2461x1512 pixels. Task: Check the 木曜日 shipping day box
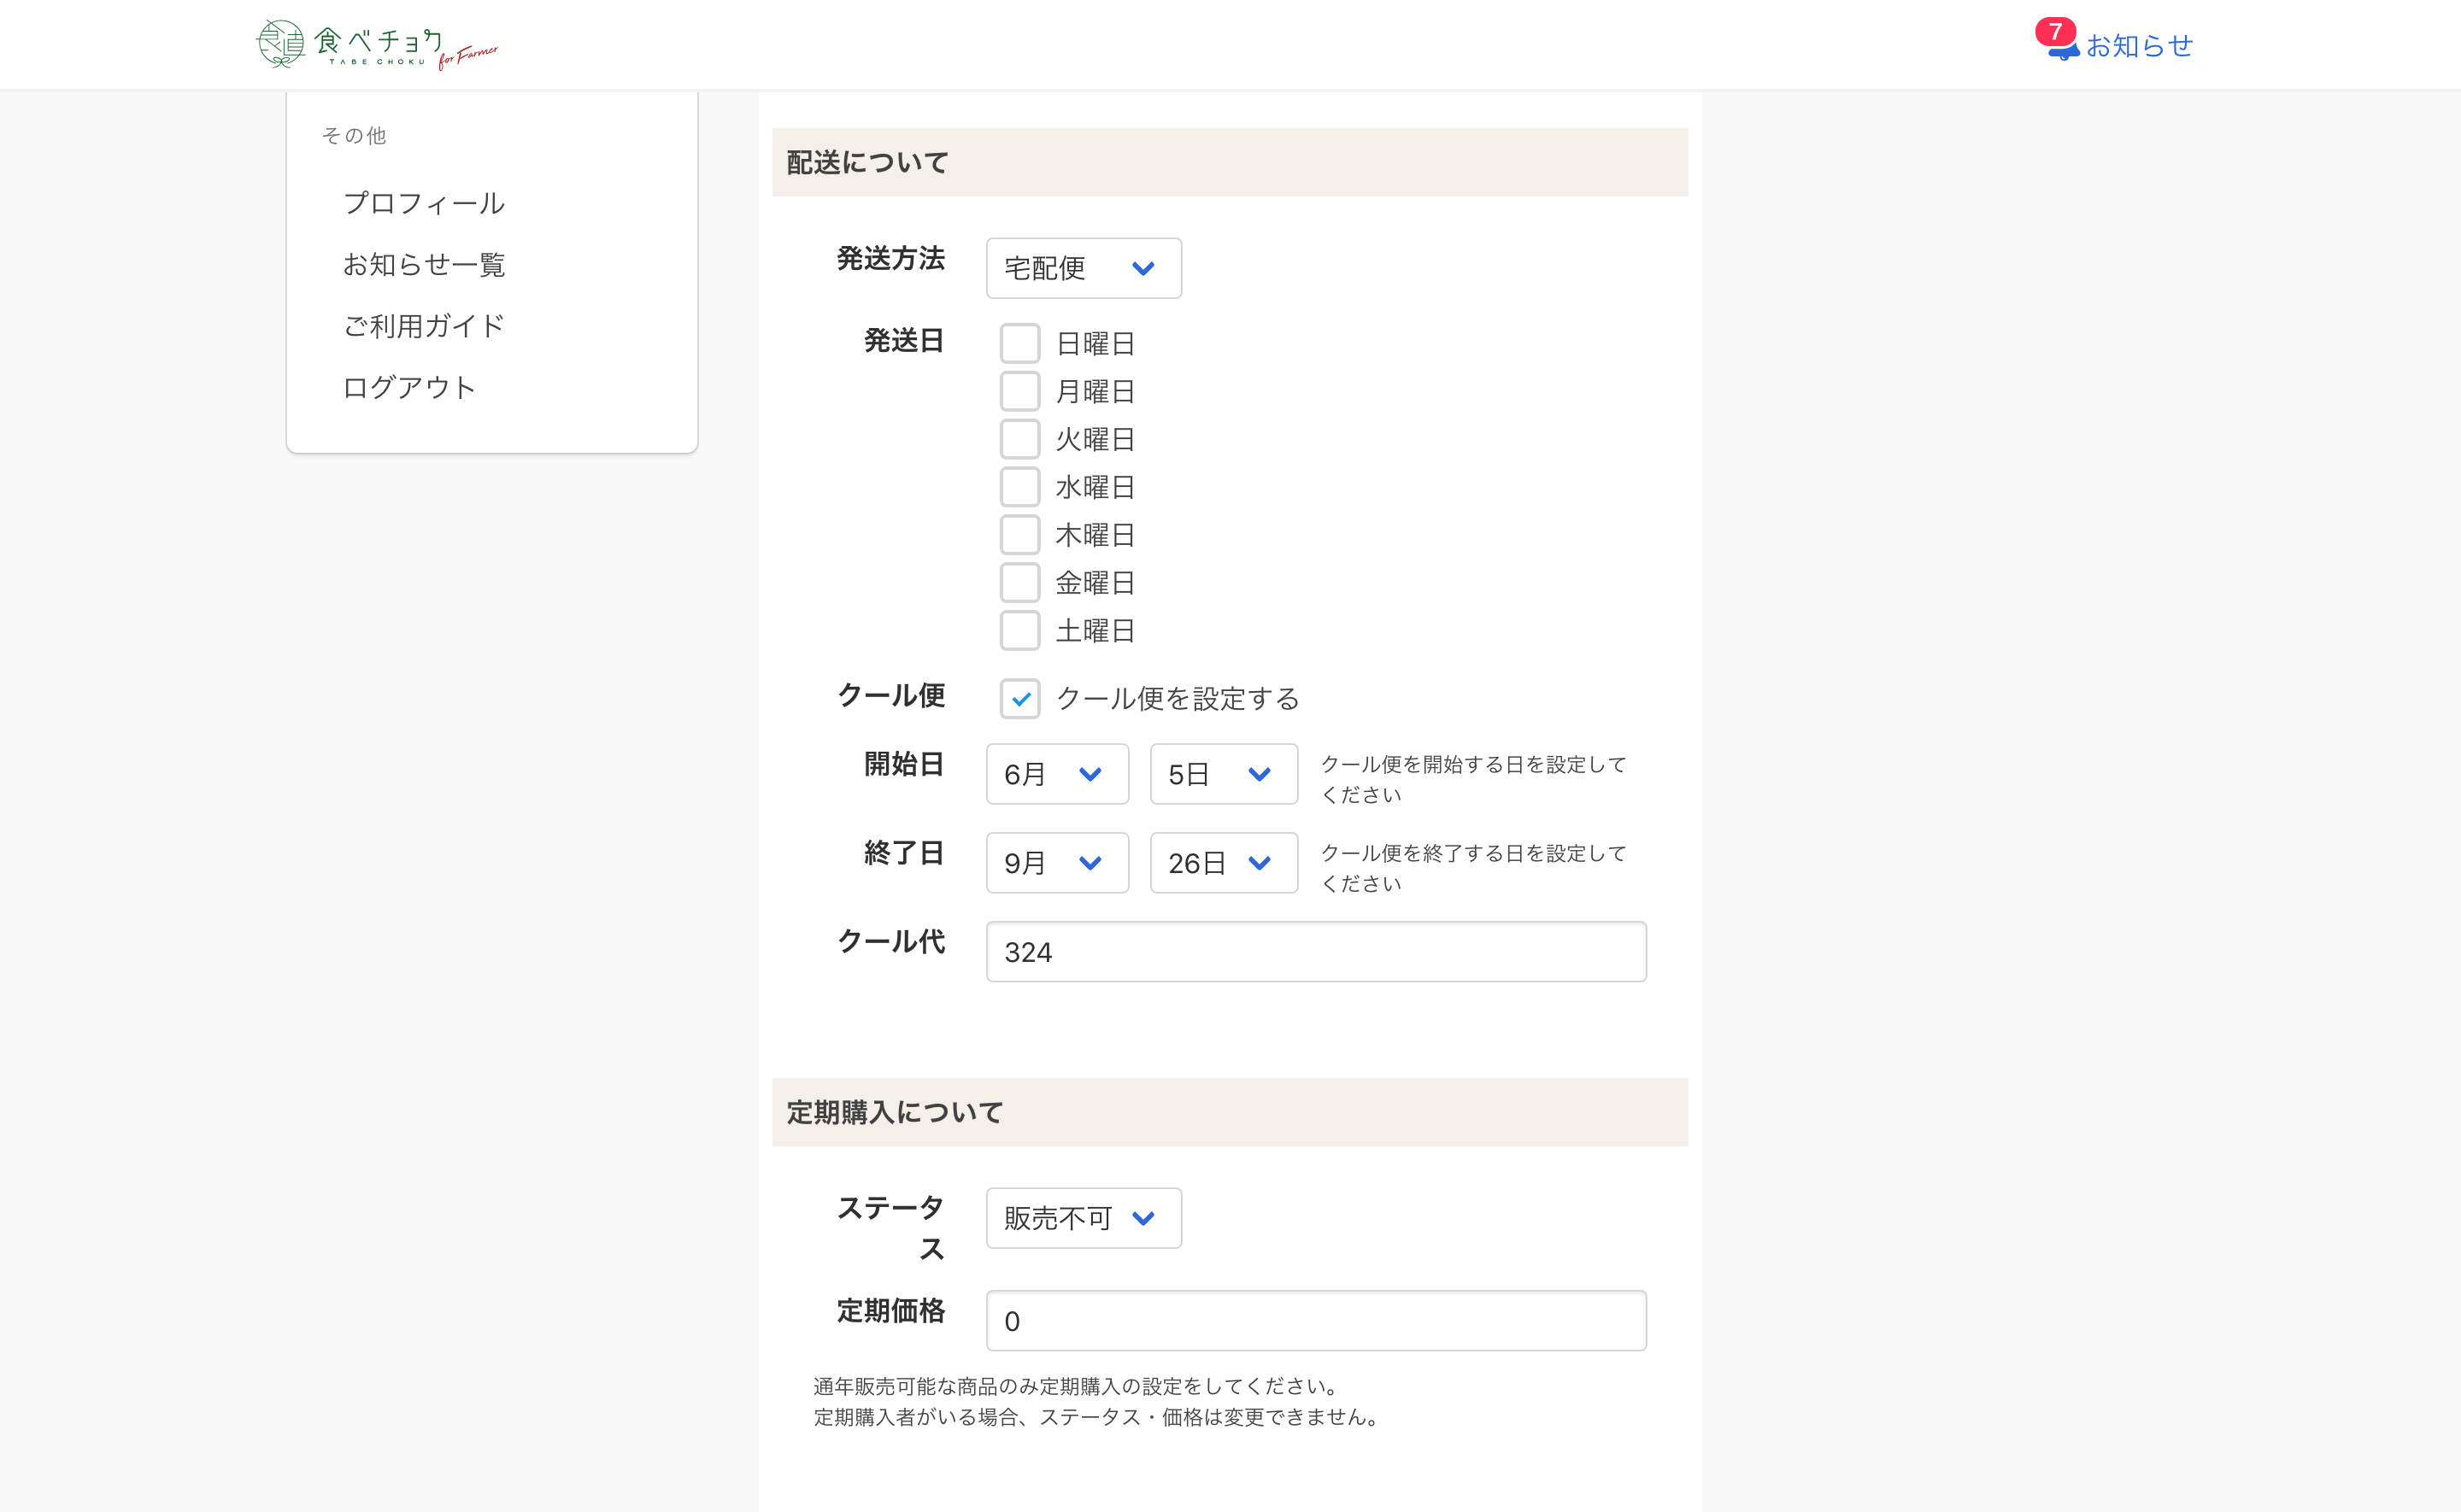pyautogui.click(x=1020, y=535)
